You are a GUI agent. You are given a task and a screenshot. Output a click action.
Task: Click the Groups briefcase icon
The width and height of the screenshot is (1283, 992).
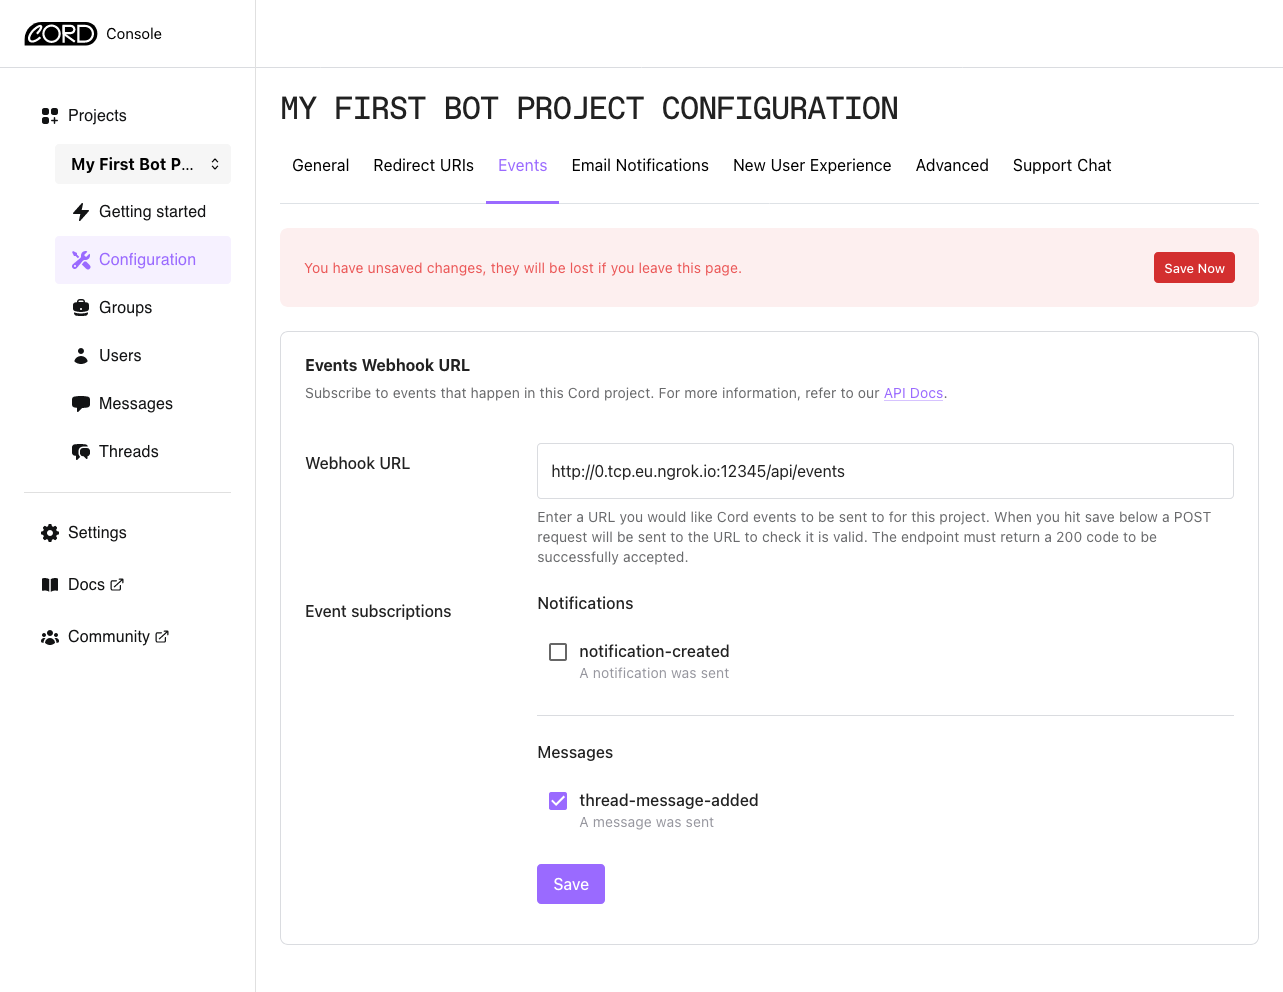(x=81, y=308)
